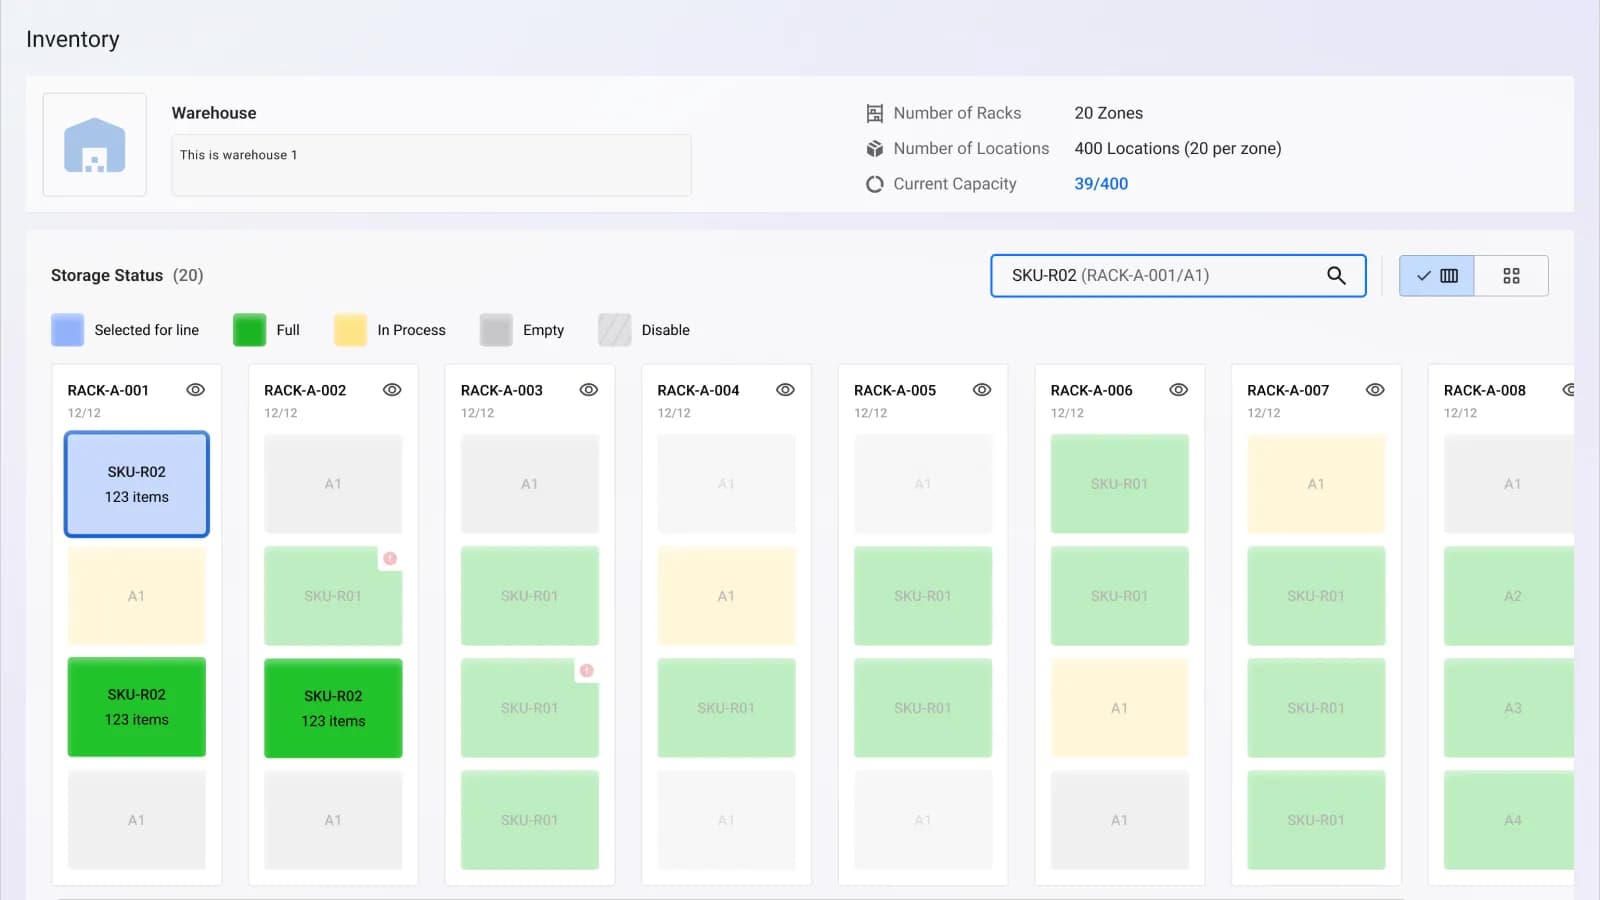This screenshot has width=1600, height=900.
Task: Toggle visibility eye for RACK-A-007
Action: point(1376,390)
